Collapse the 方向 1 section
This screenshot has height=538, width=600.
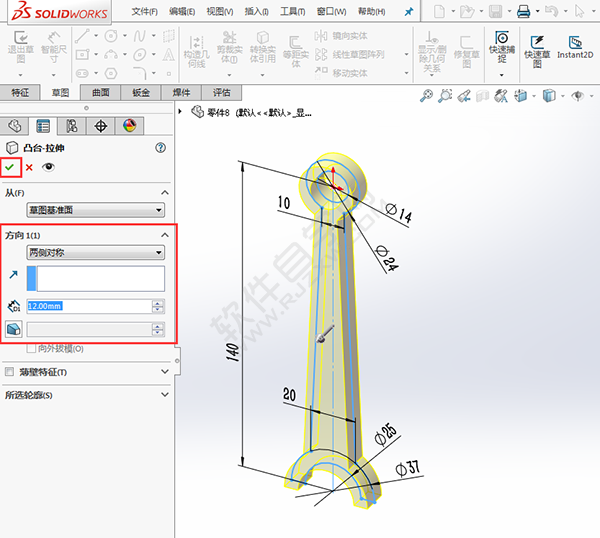click(x=165, y=235)
